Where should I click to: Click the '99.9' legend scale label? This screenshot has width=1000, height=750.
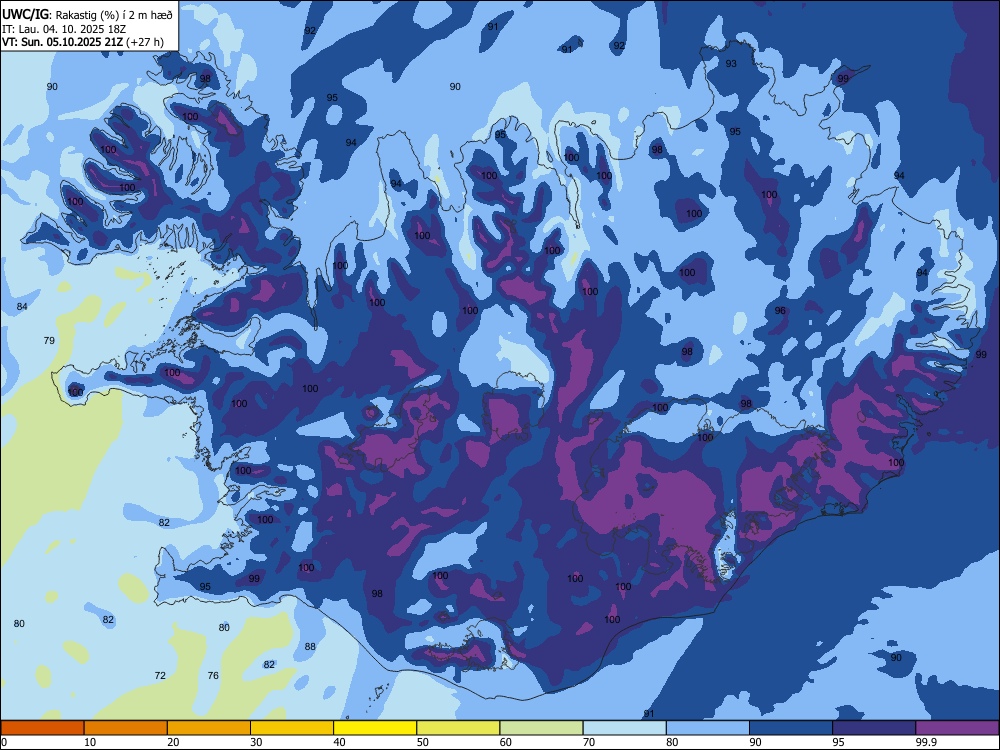point(926,742)
